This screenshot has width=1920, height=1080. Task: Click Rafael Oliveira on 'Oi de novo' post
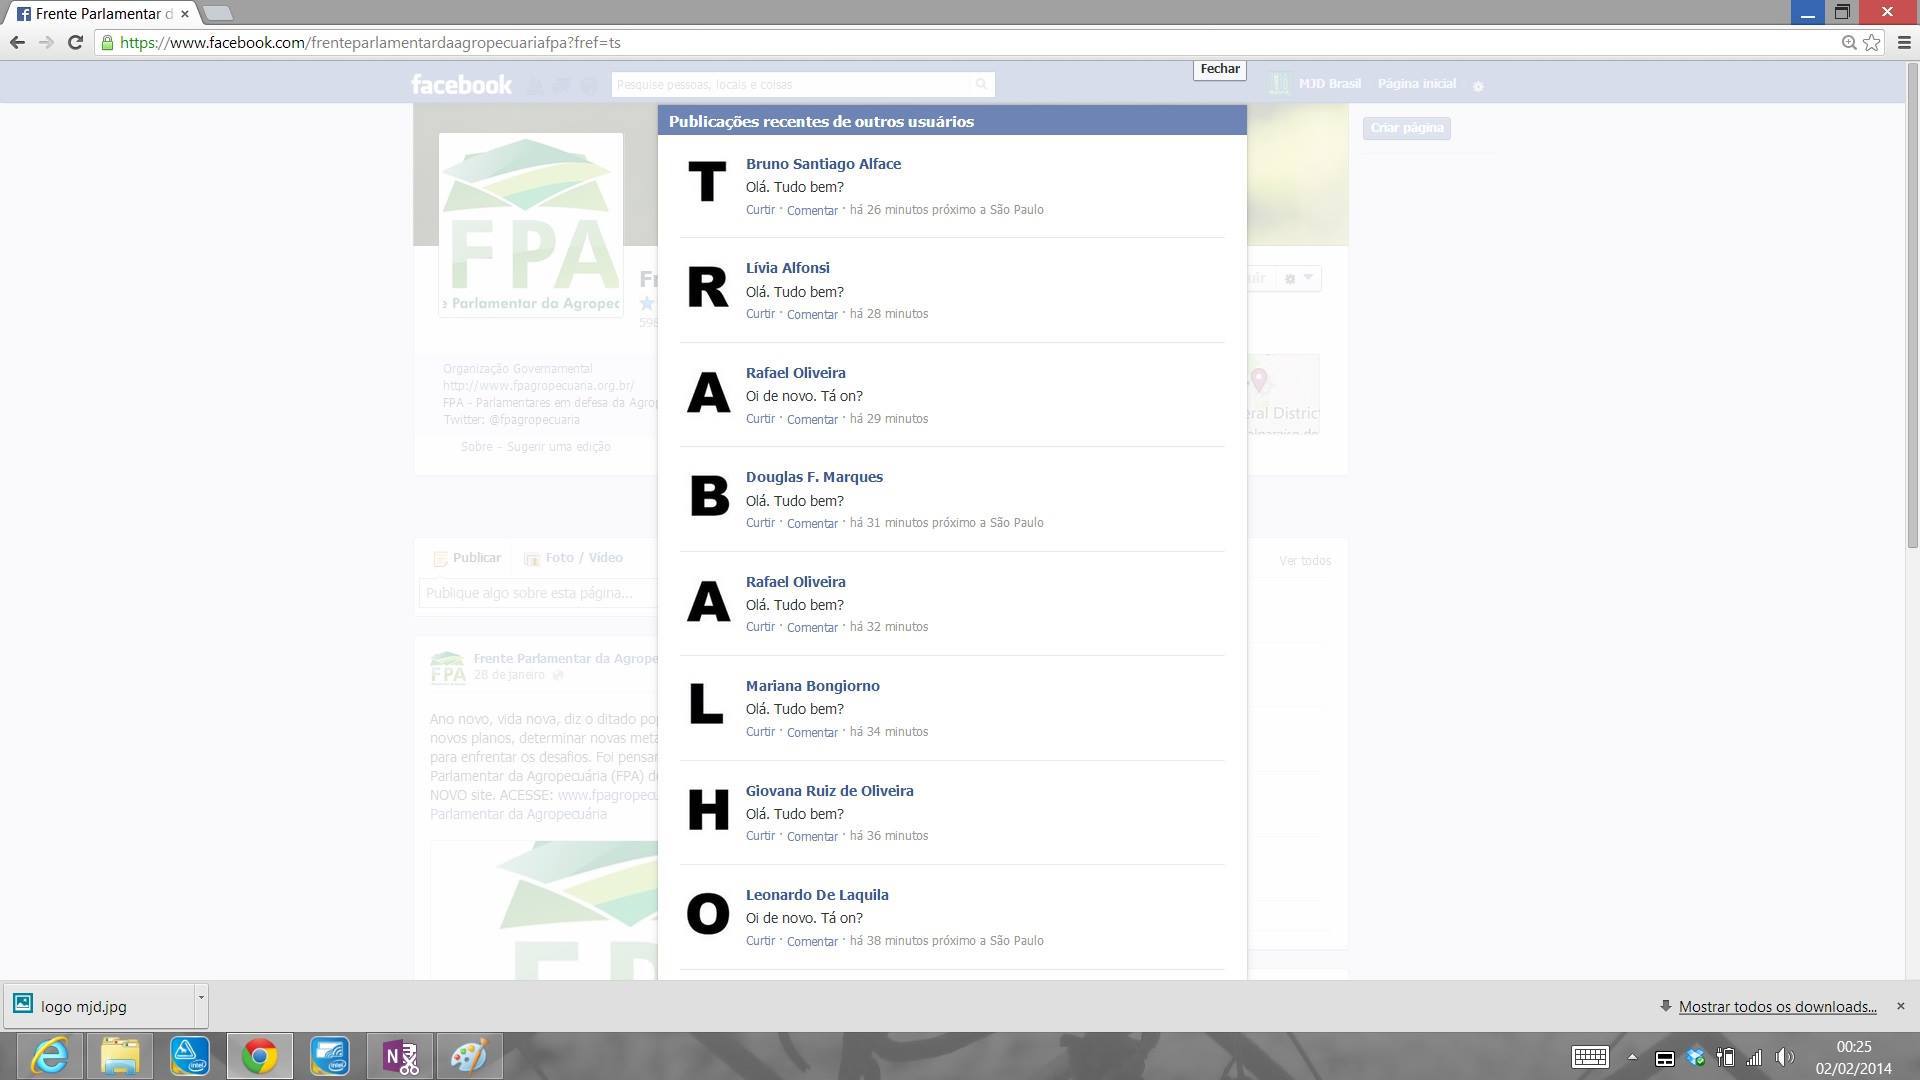[x=795, y=373]
